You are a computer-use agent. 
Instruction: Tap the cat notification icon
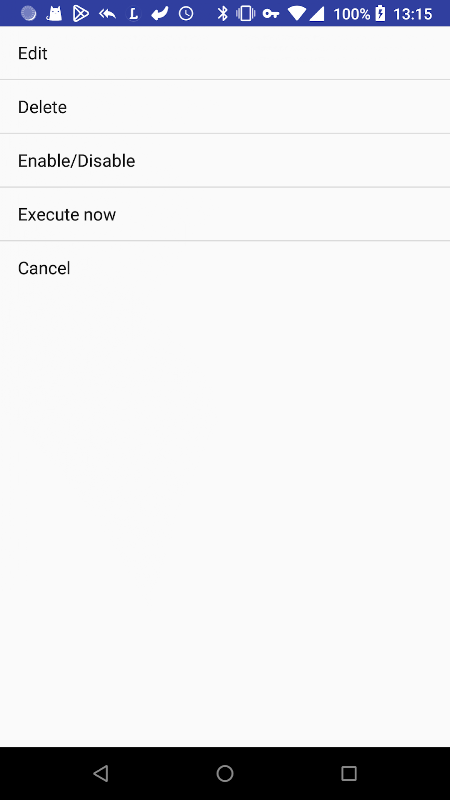[x=54, y=14]
